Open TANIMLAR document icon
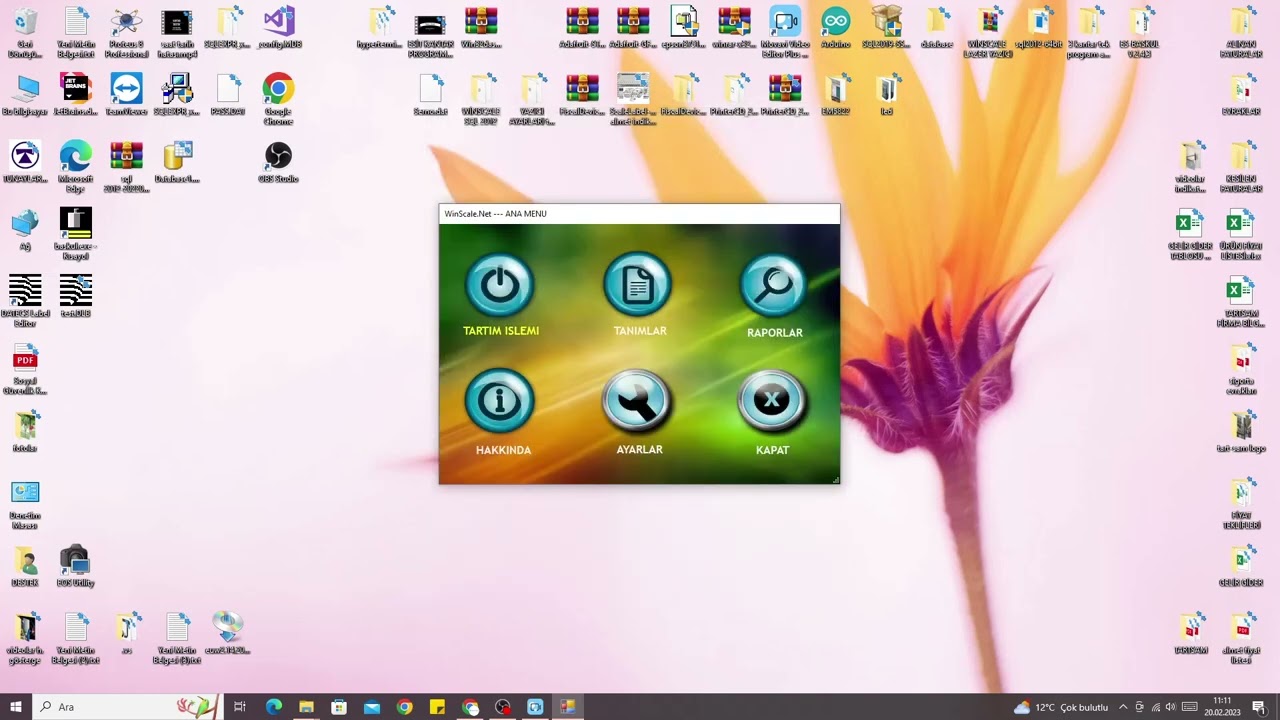This screenshot has height=720, width=1280. pyautogui.click(x=638, y=286)
